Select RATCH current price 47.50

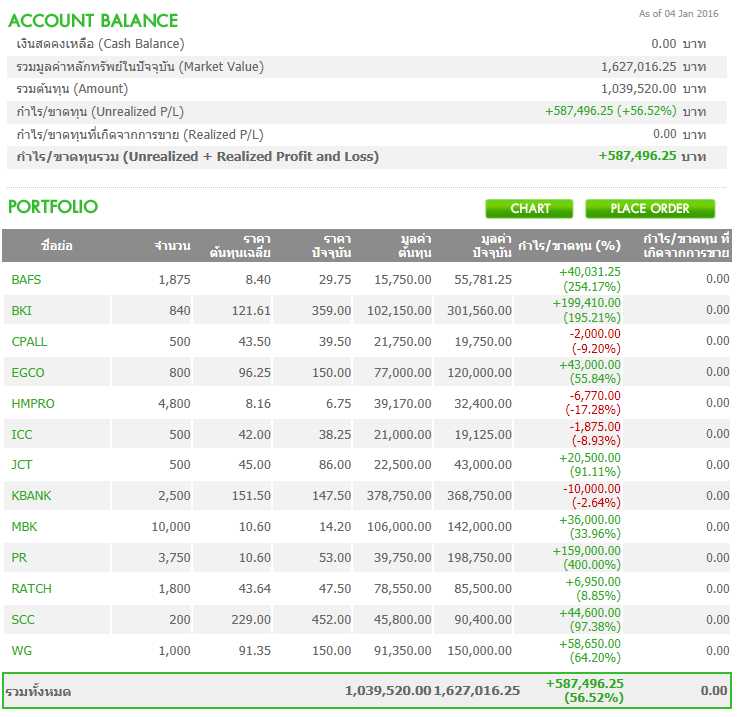tap(335, 589)
